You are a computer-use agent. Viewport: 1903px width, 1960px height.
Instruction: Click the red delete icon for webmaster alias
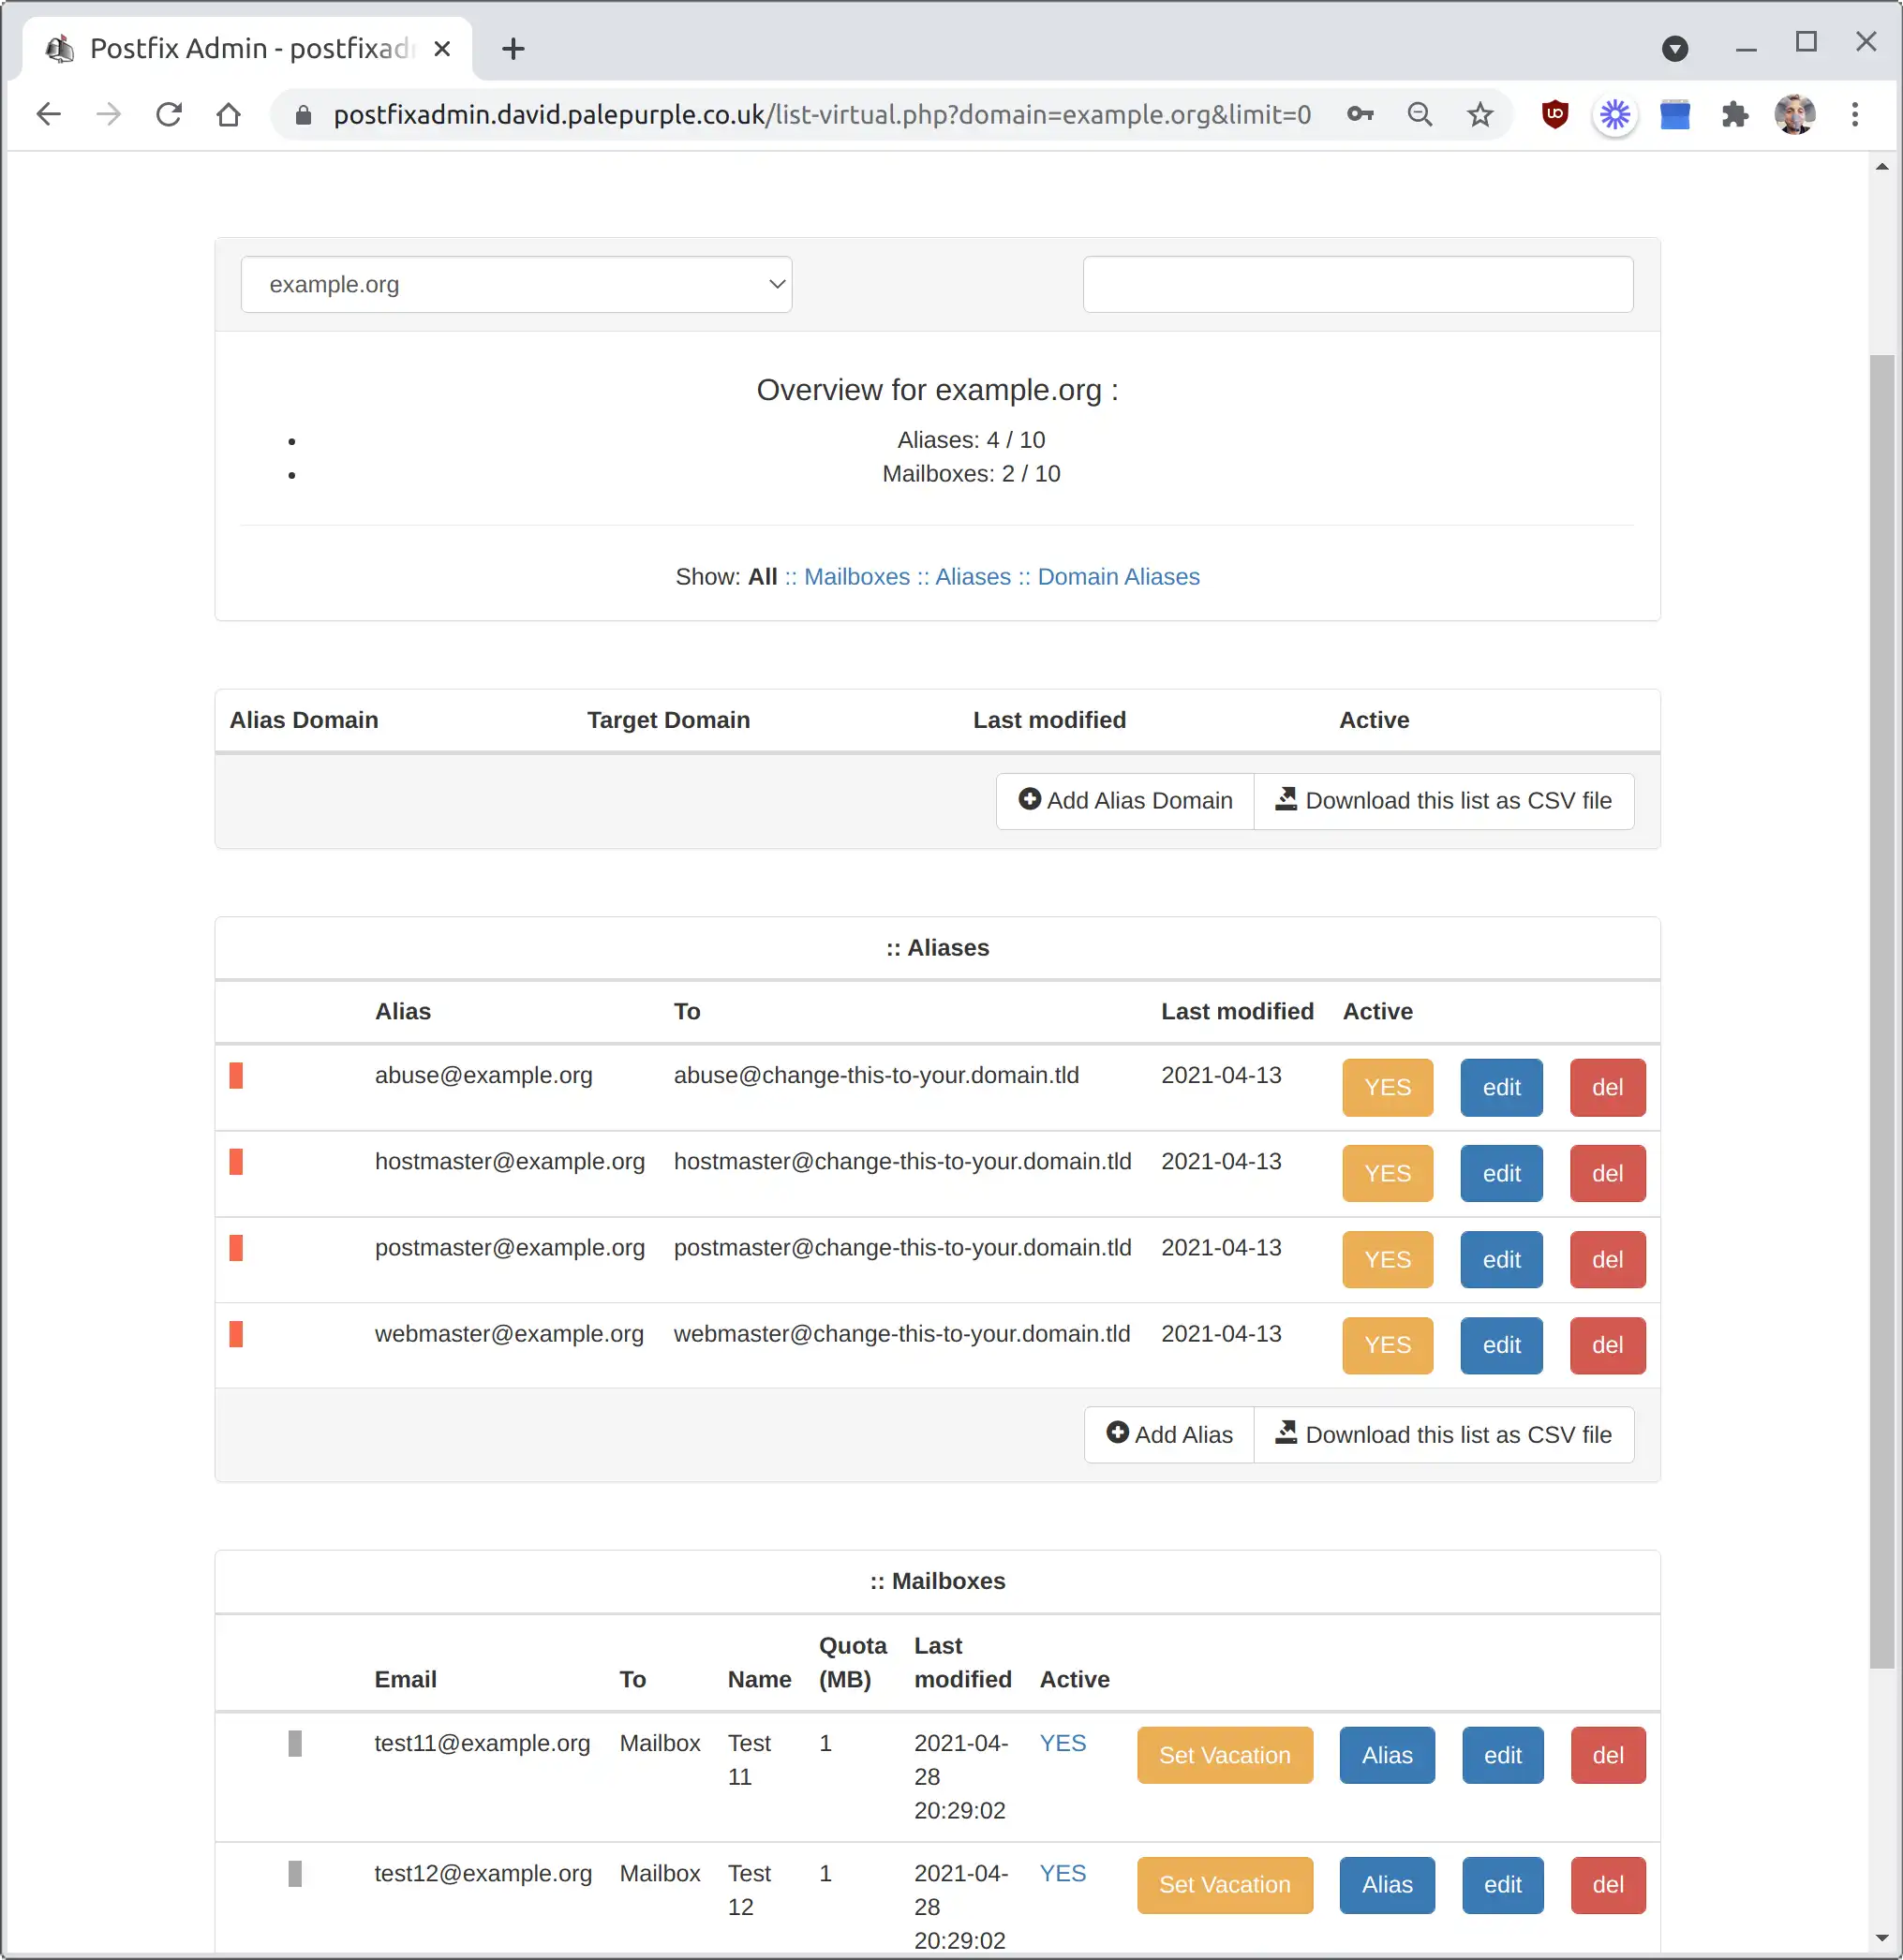(1605, 1344)
